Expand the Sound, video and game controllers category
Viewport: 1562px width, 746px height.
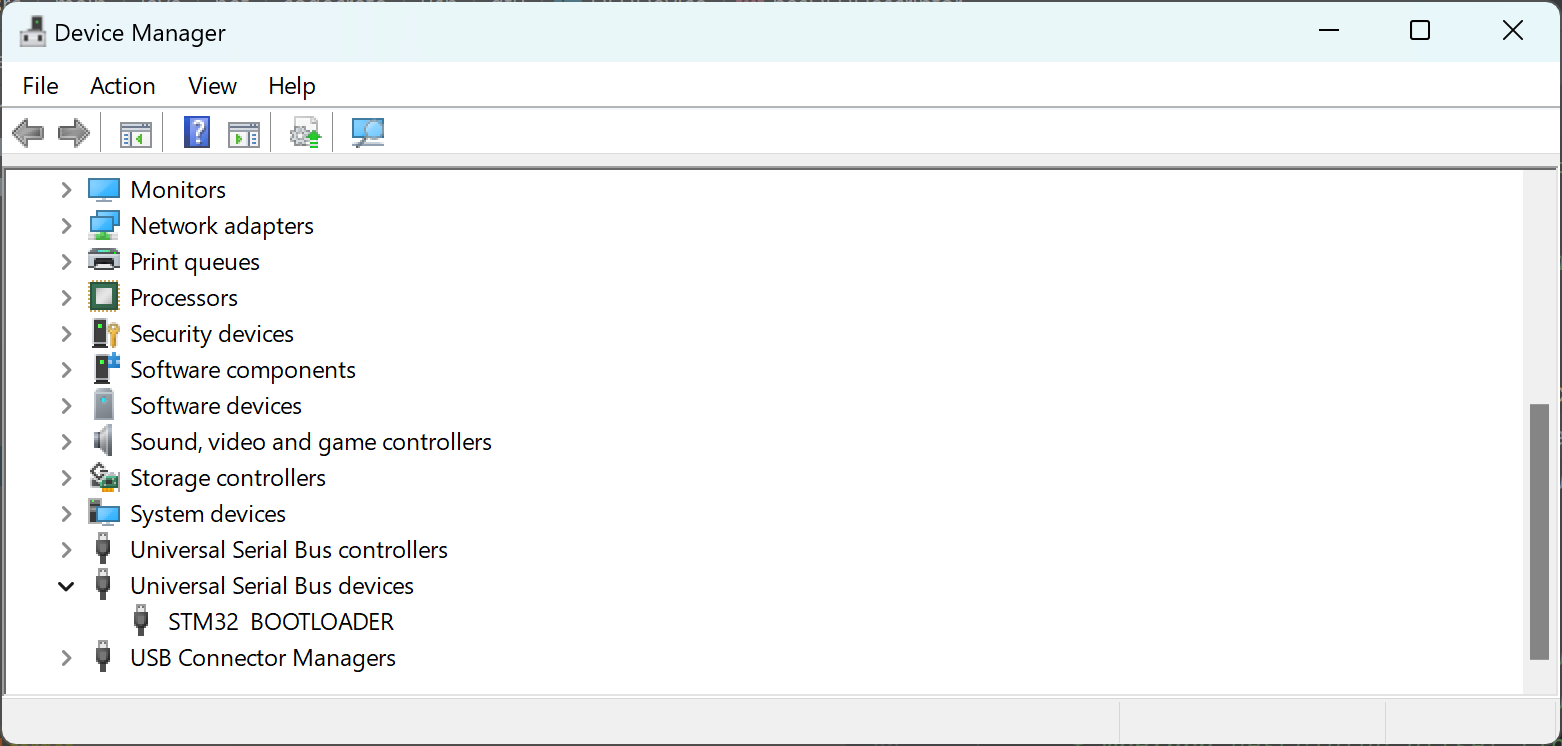click(66, 441)
